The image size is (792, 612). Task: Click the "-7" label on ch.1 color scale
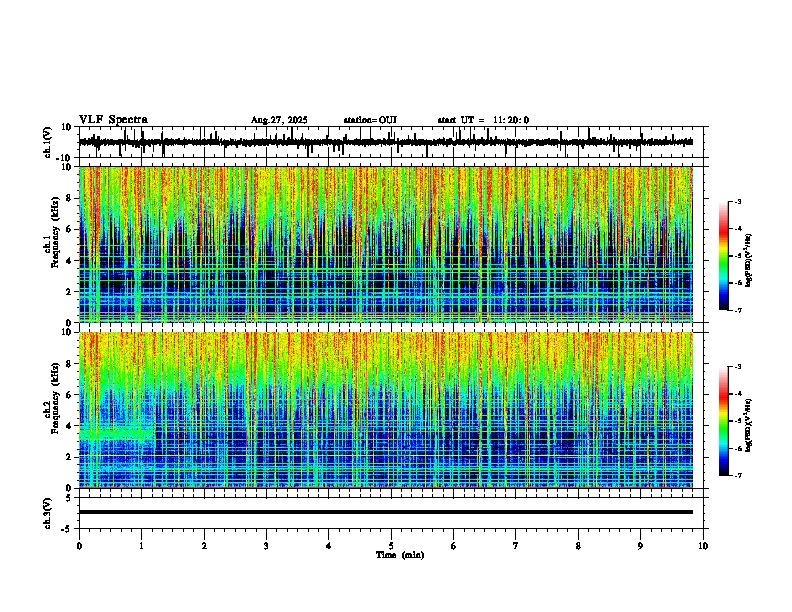(738, 311)
